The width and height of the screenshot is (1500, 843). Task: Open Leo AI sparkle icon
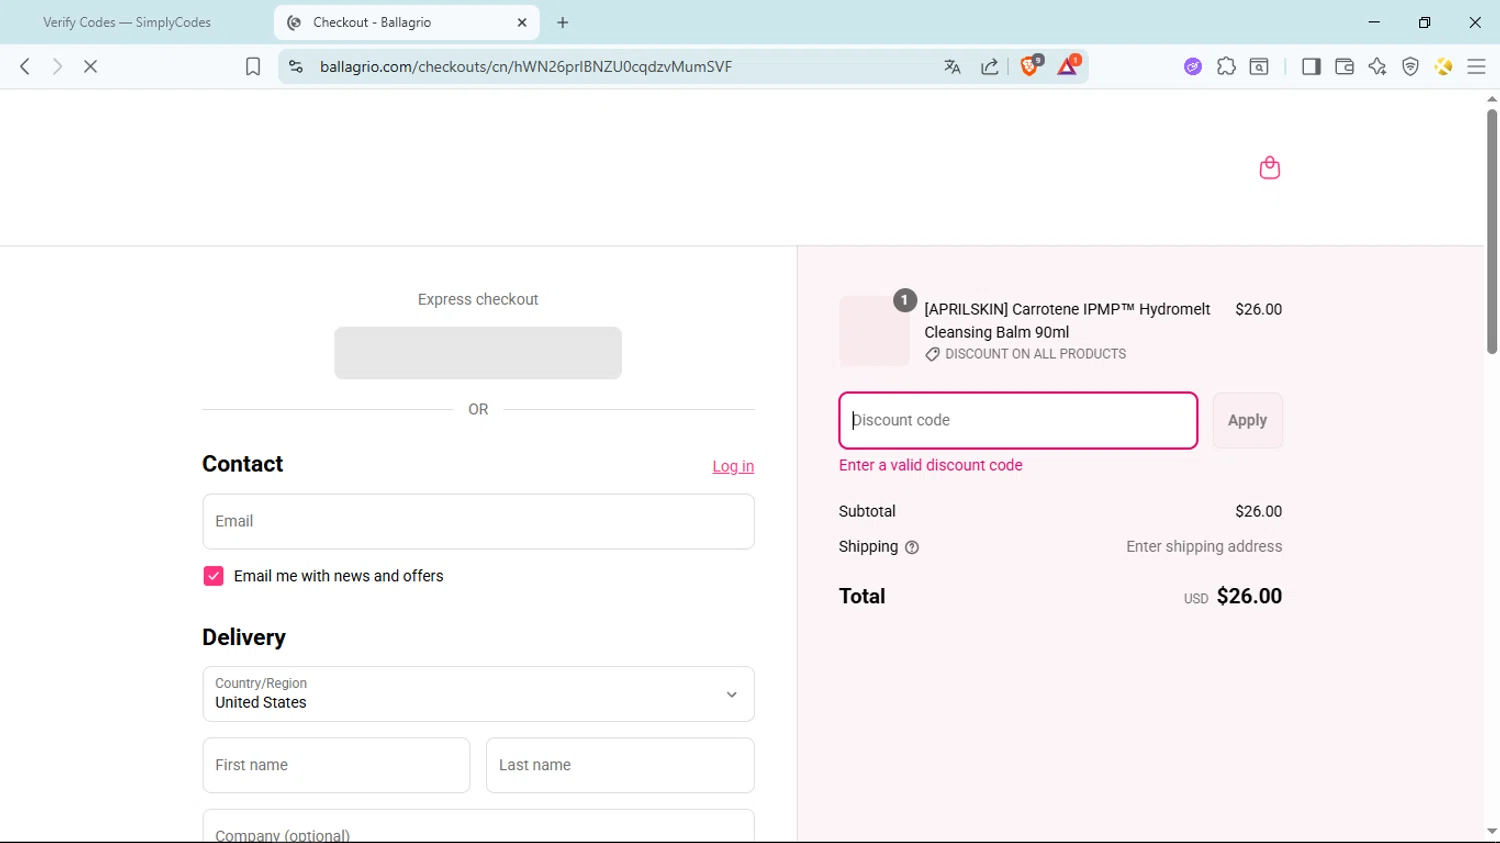1377,66
